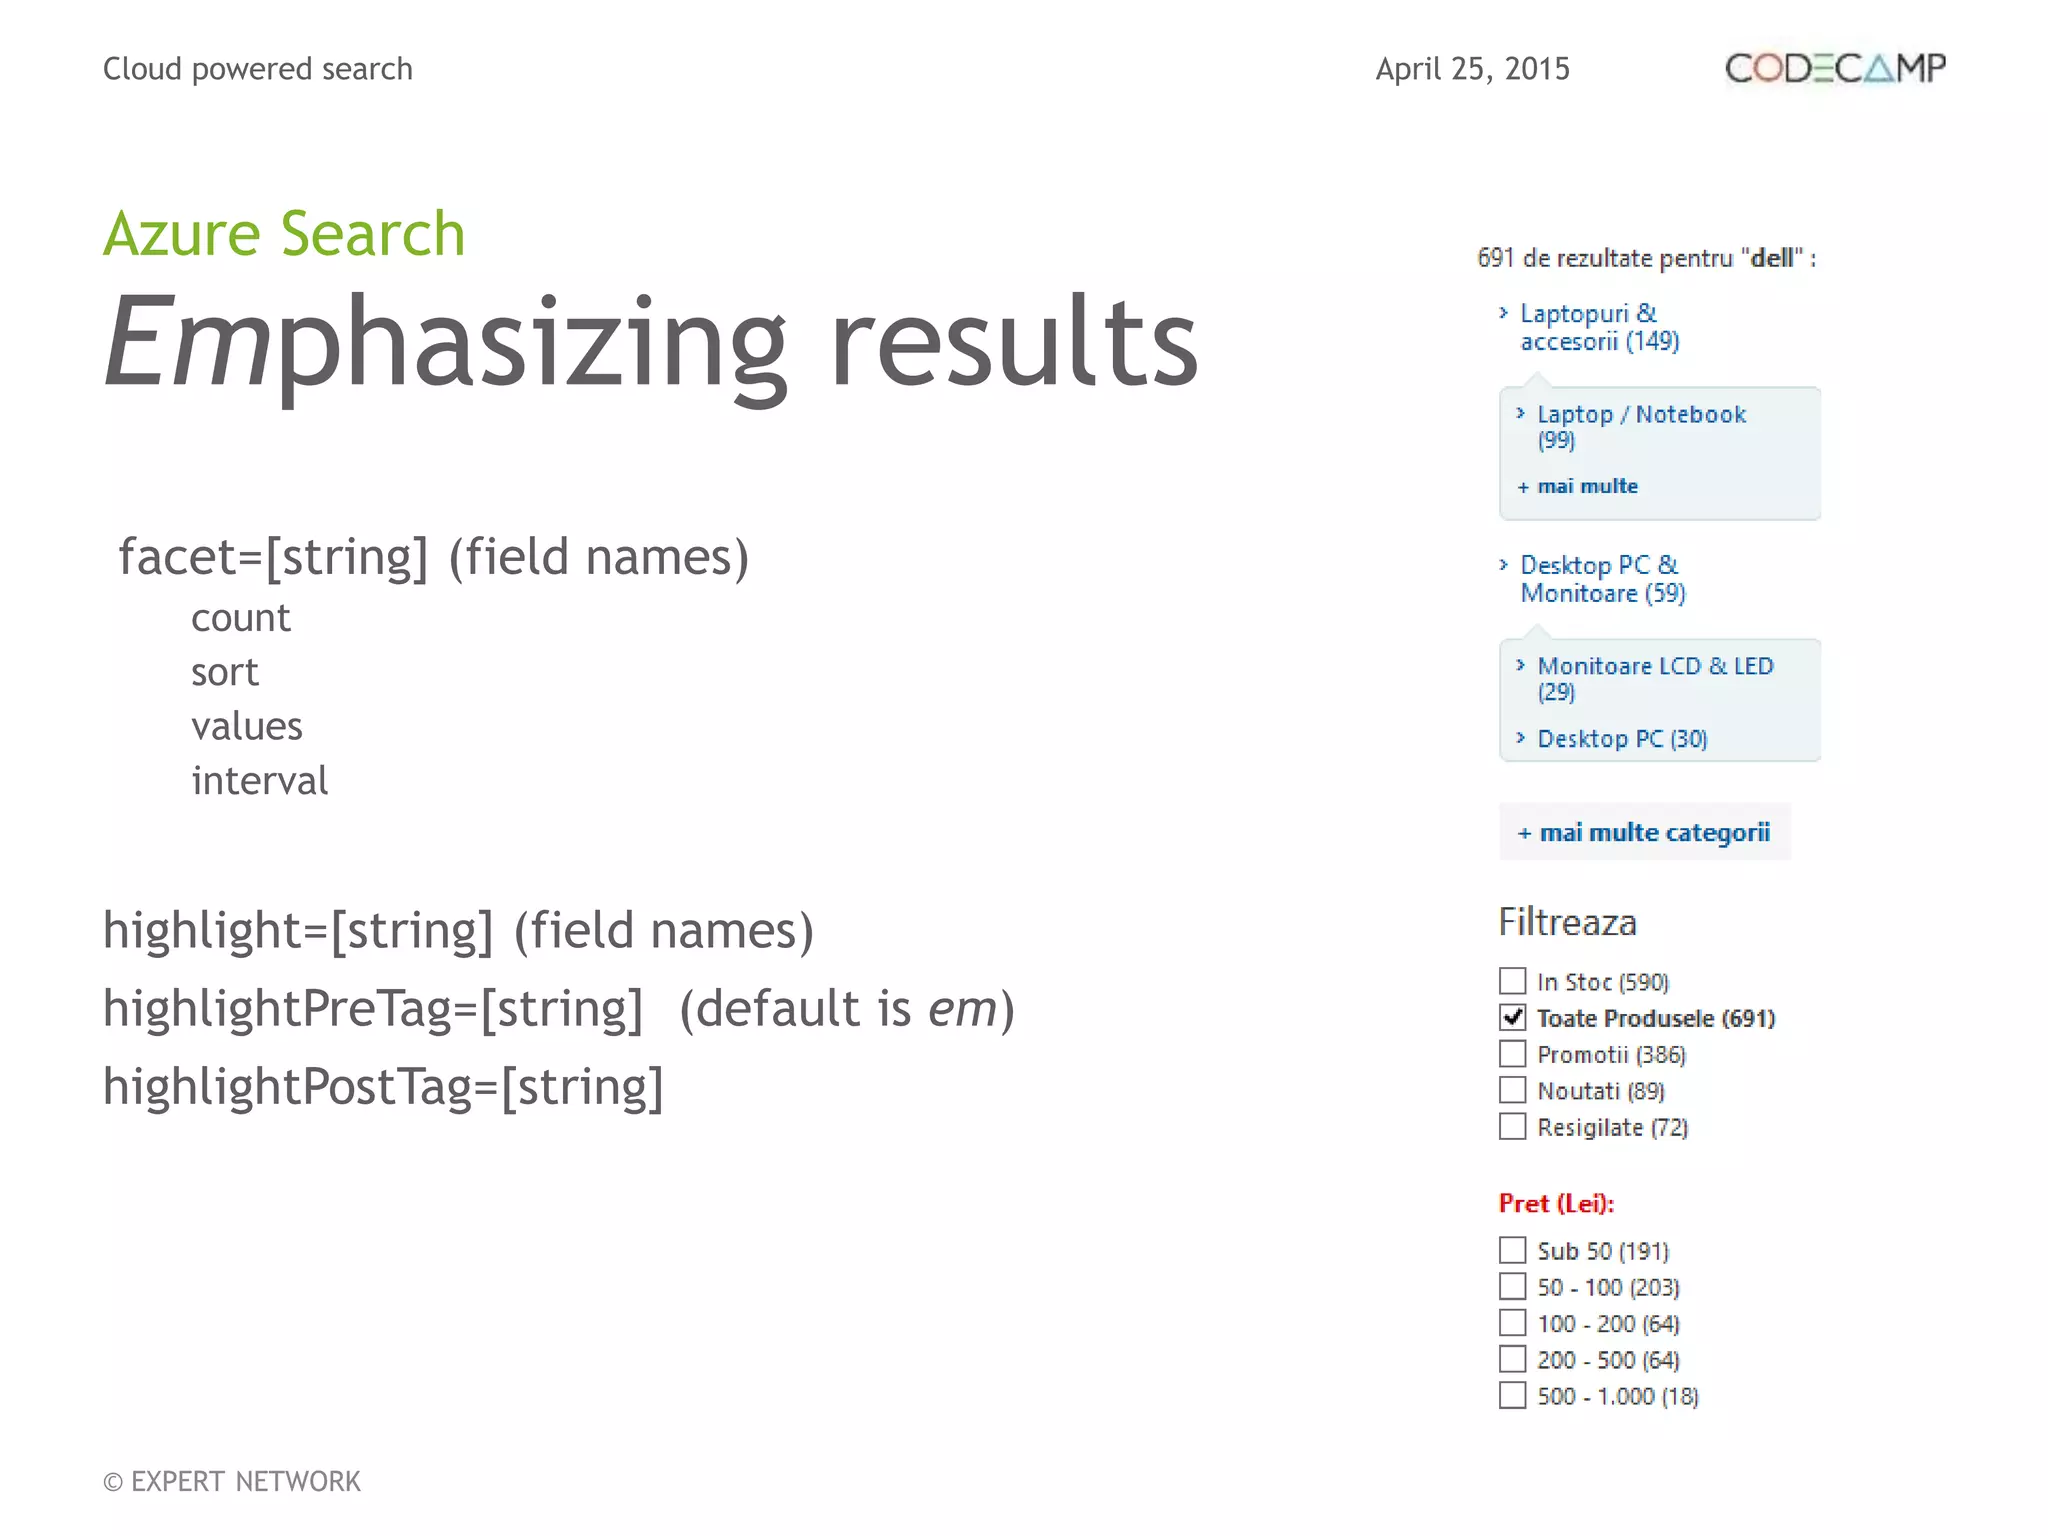Screen dimensions: 2048x1536
Task: Show more with '+ mai multe' link
Action: point(1577,486)
